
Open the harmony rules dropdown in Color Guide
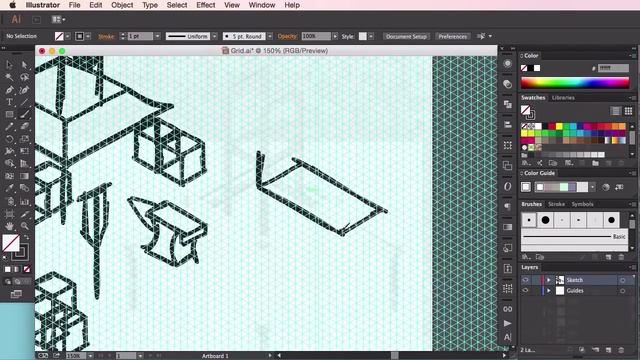coord(593,187)
